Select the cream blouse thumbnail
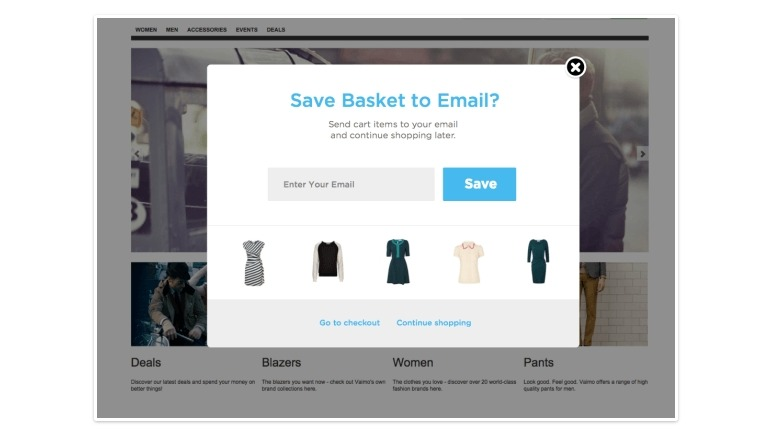This screenshot has height=433, width=772. click(x=468, y=262)
